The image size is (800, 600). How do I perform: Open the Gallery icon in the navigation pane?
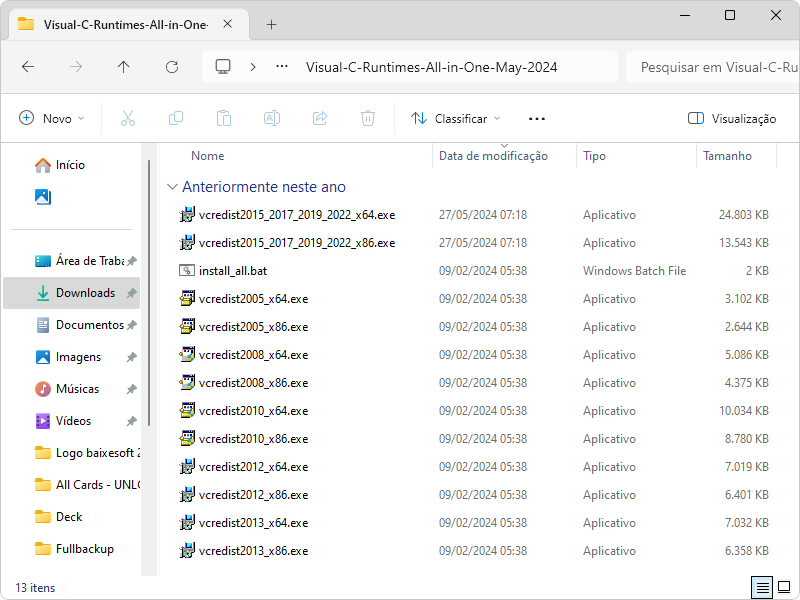(43, 197)
